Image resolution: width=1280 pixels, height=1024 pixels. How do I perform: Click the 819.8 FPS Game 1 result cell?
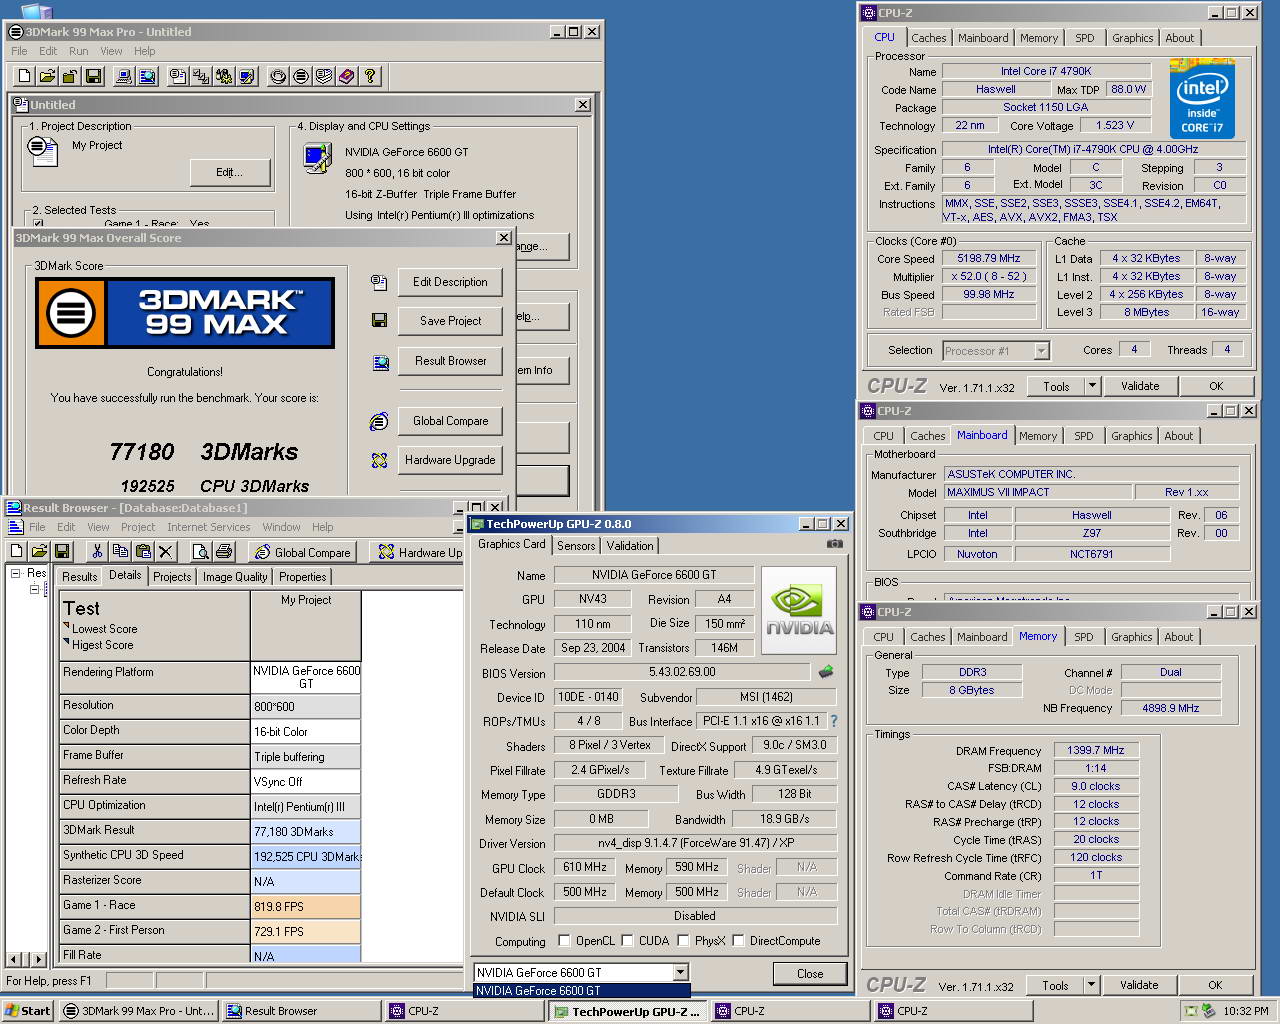tap(306, 906)
